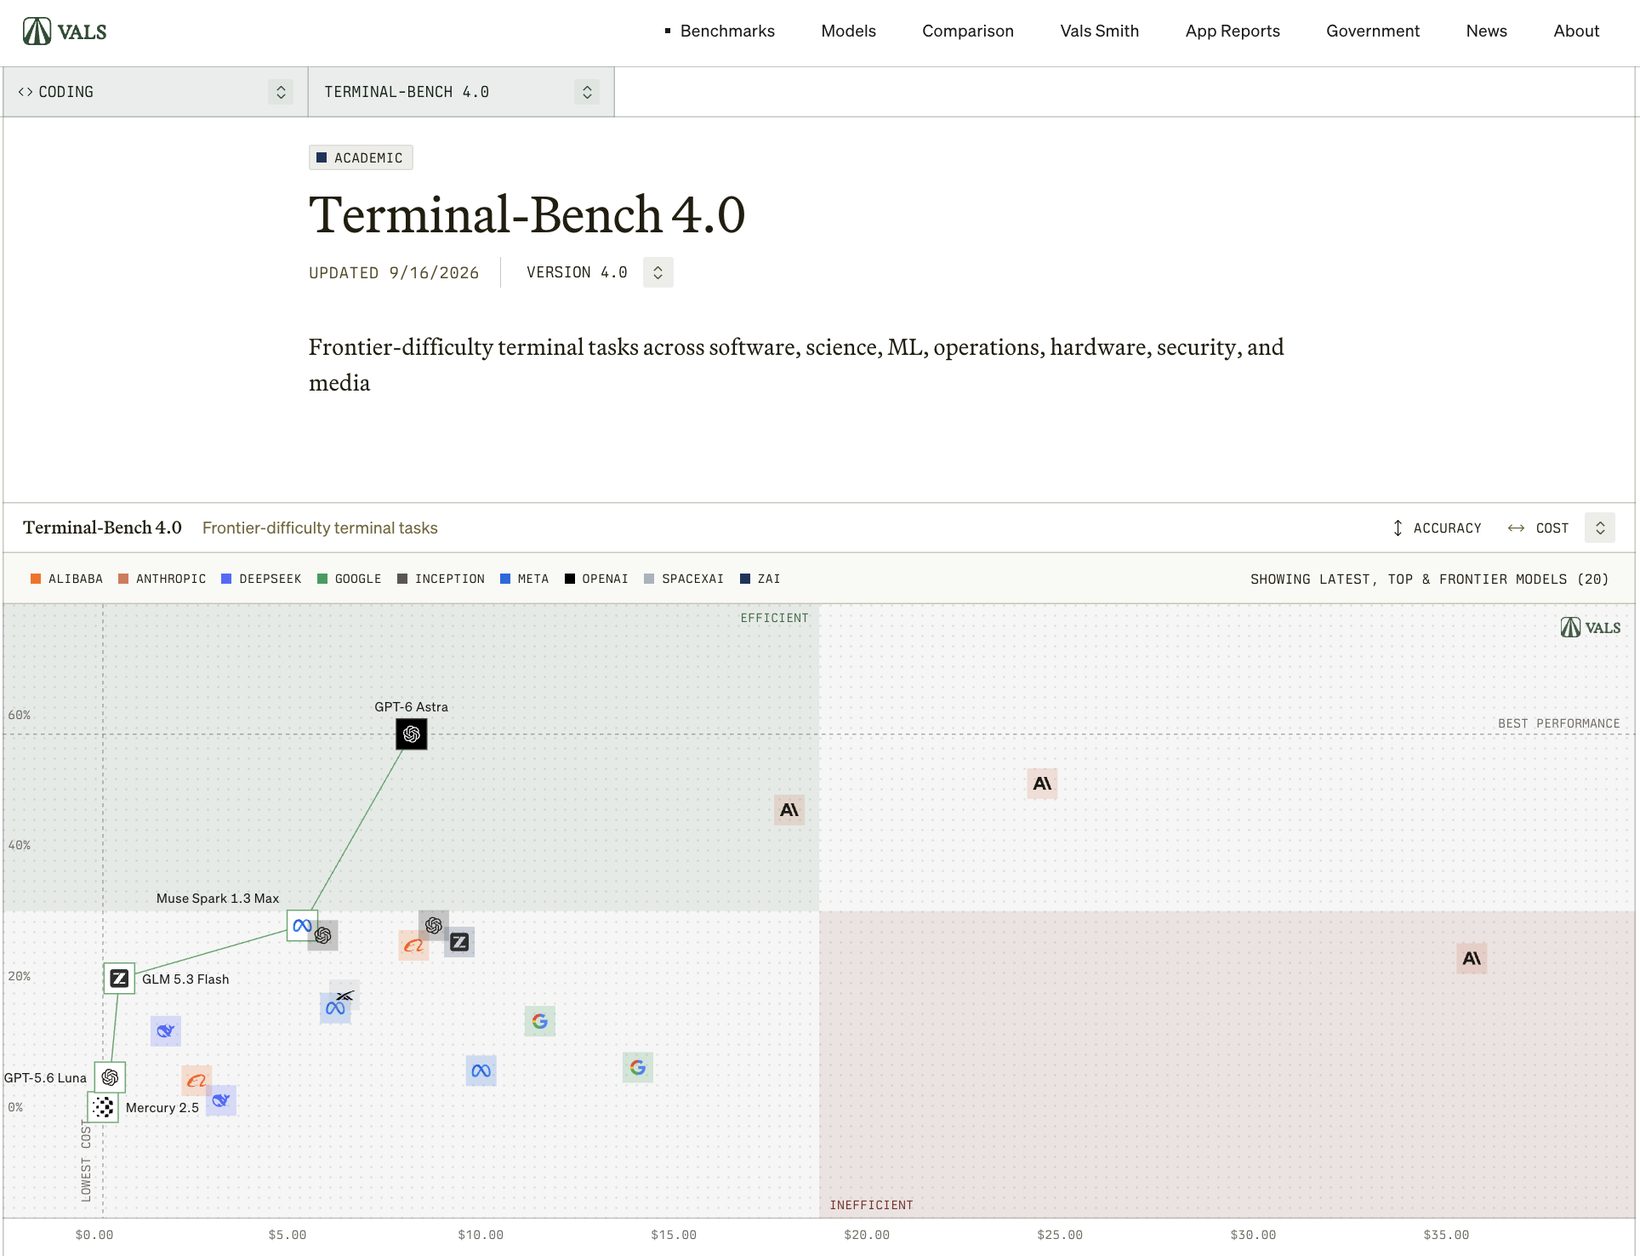Select the GPT-5.6 Luna marker

tap(110, 1077)
